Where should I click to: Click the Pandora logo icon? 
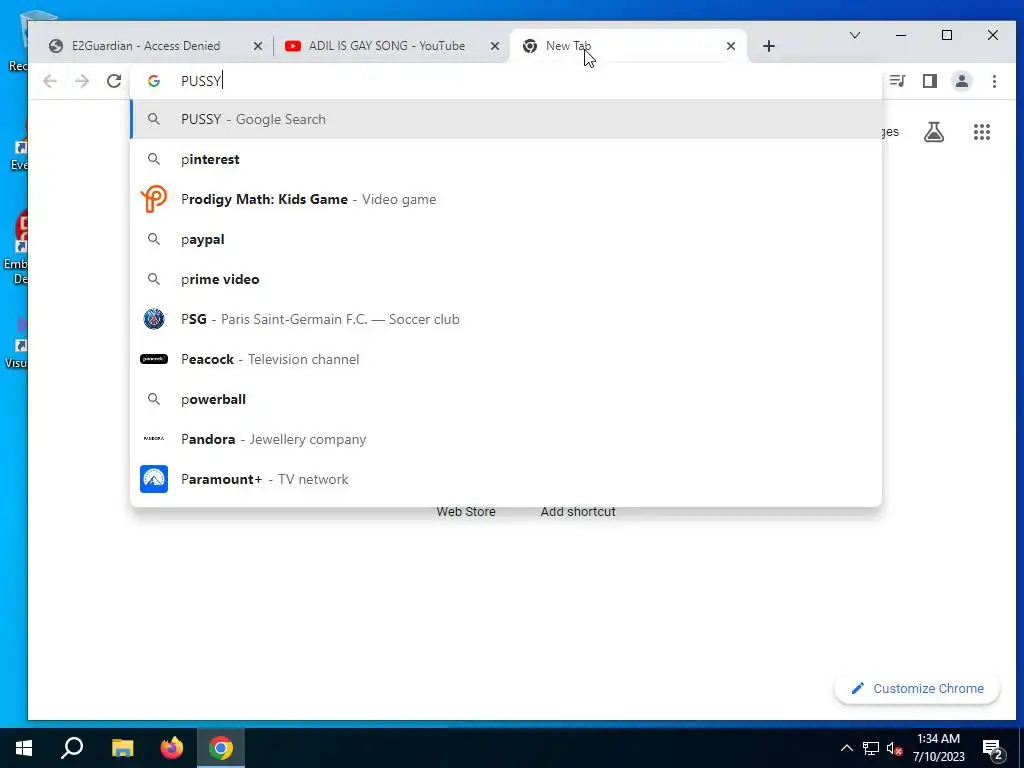point(154,439)
